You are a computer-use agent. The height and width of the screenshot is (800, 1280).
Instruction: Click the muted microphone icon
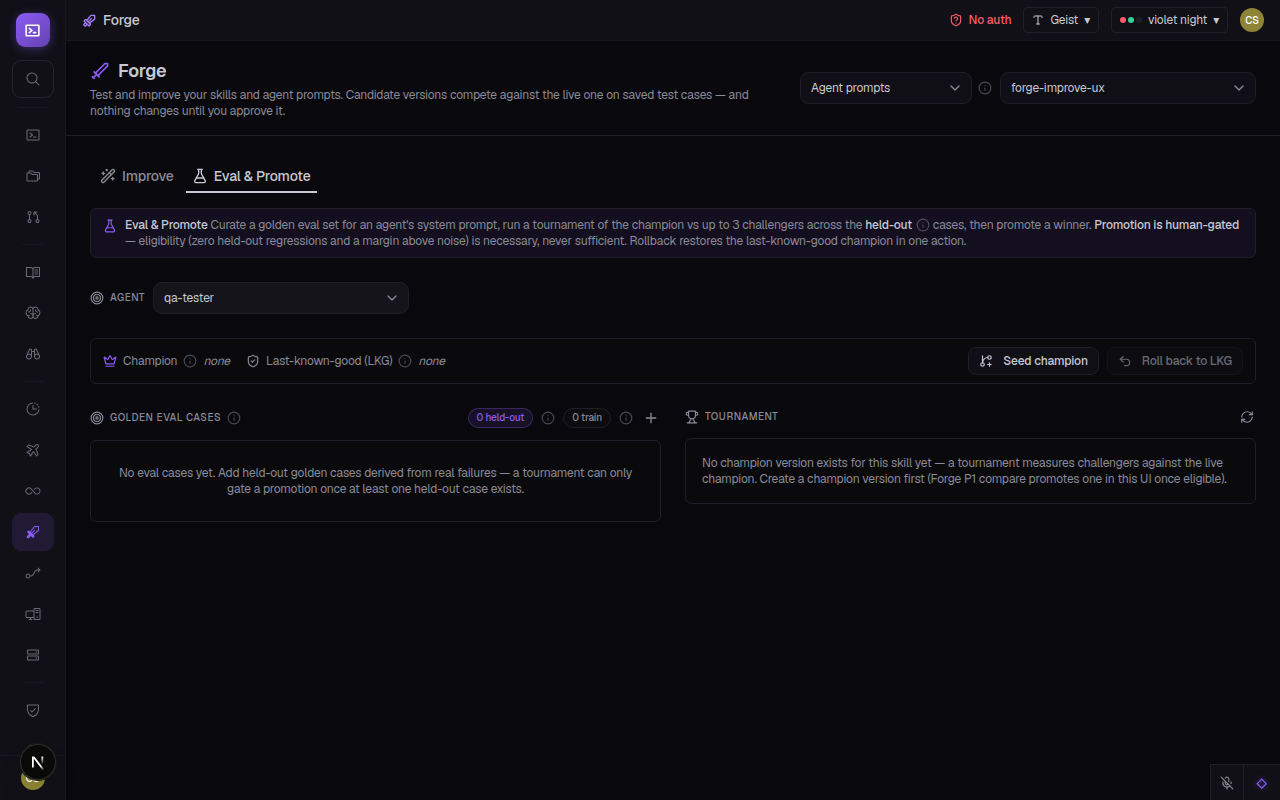click(x=1227, y=783)
